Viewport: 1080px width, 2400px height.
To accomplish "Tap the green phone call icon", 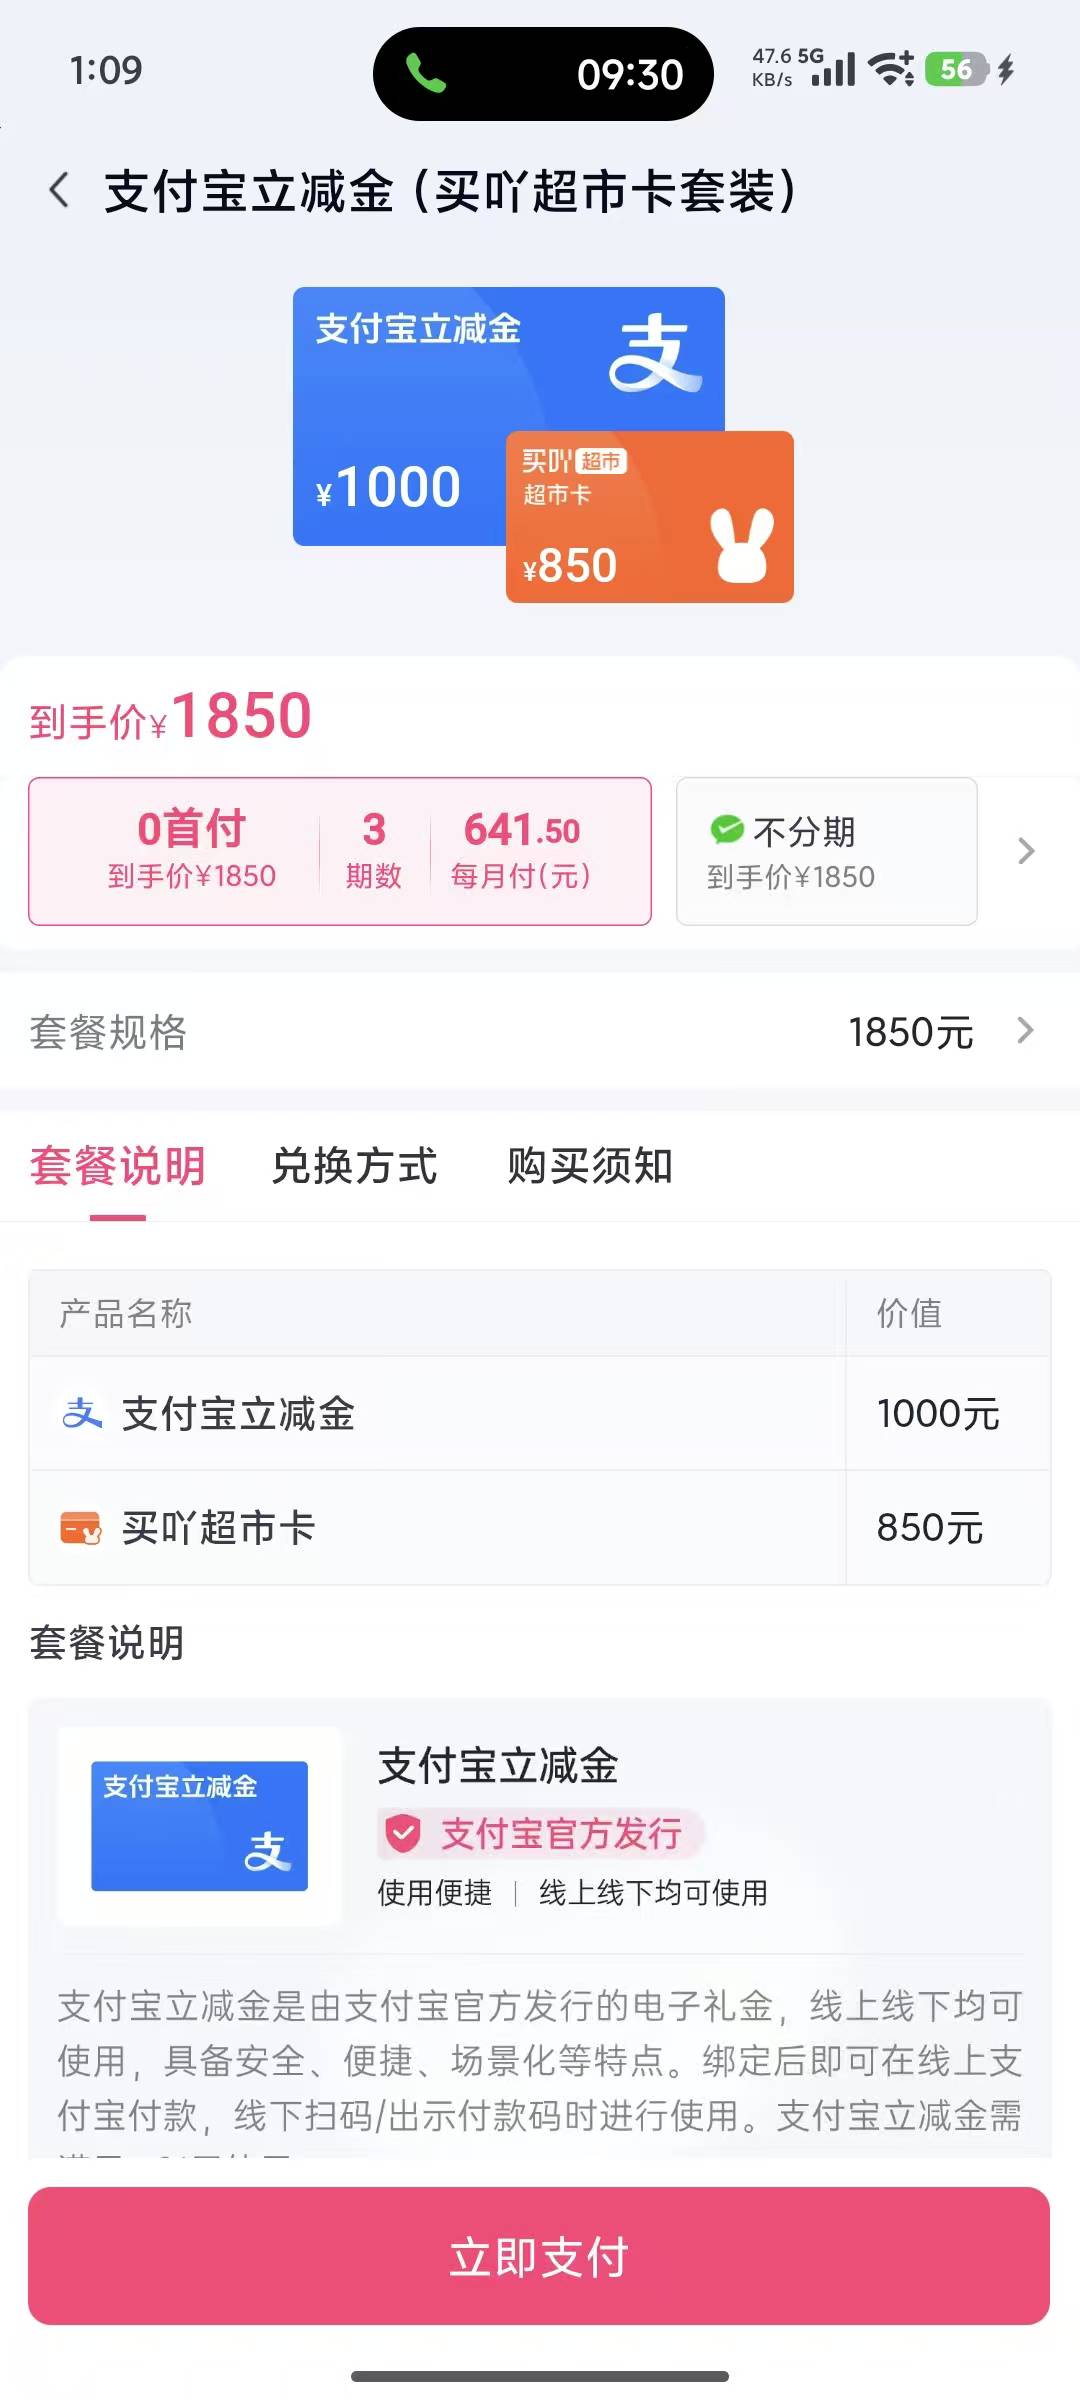I will [x=426, y=74].
